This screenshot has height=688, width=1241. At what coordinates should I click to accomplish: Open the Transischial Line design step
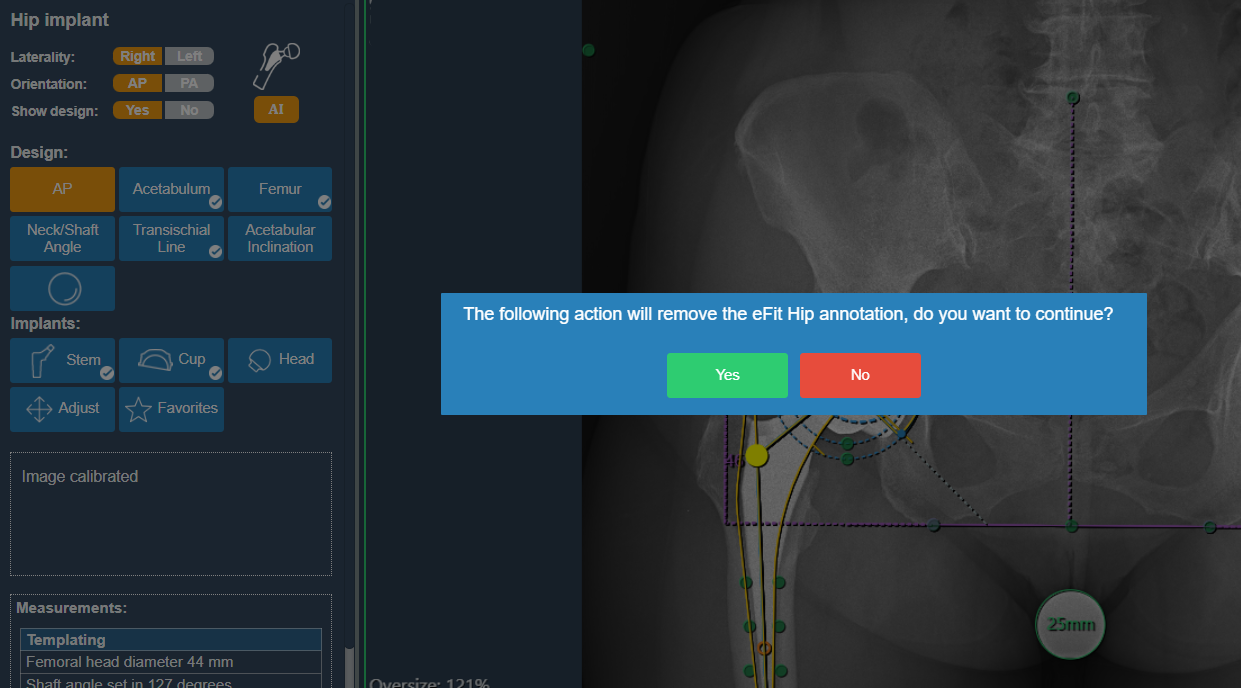pyautogui.click(x=171, y=239)
